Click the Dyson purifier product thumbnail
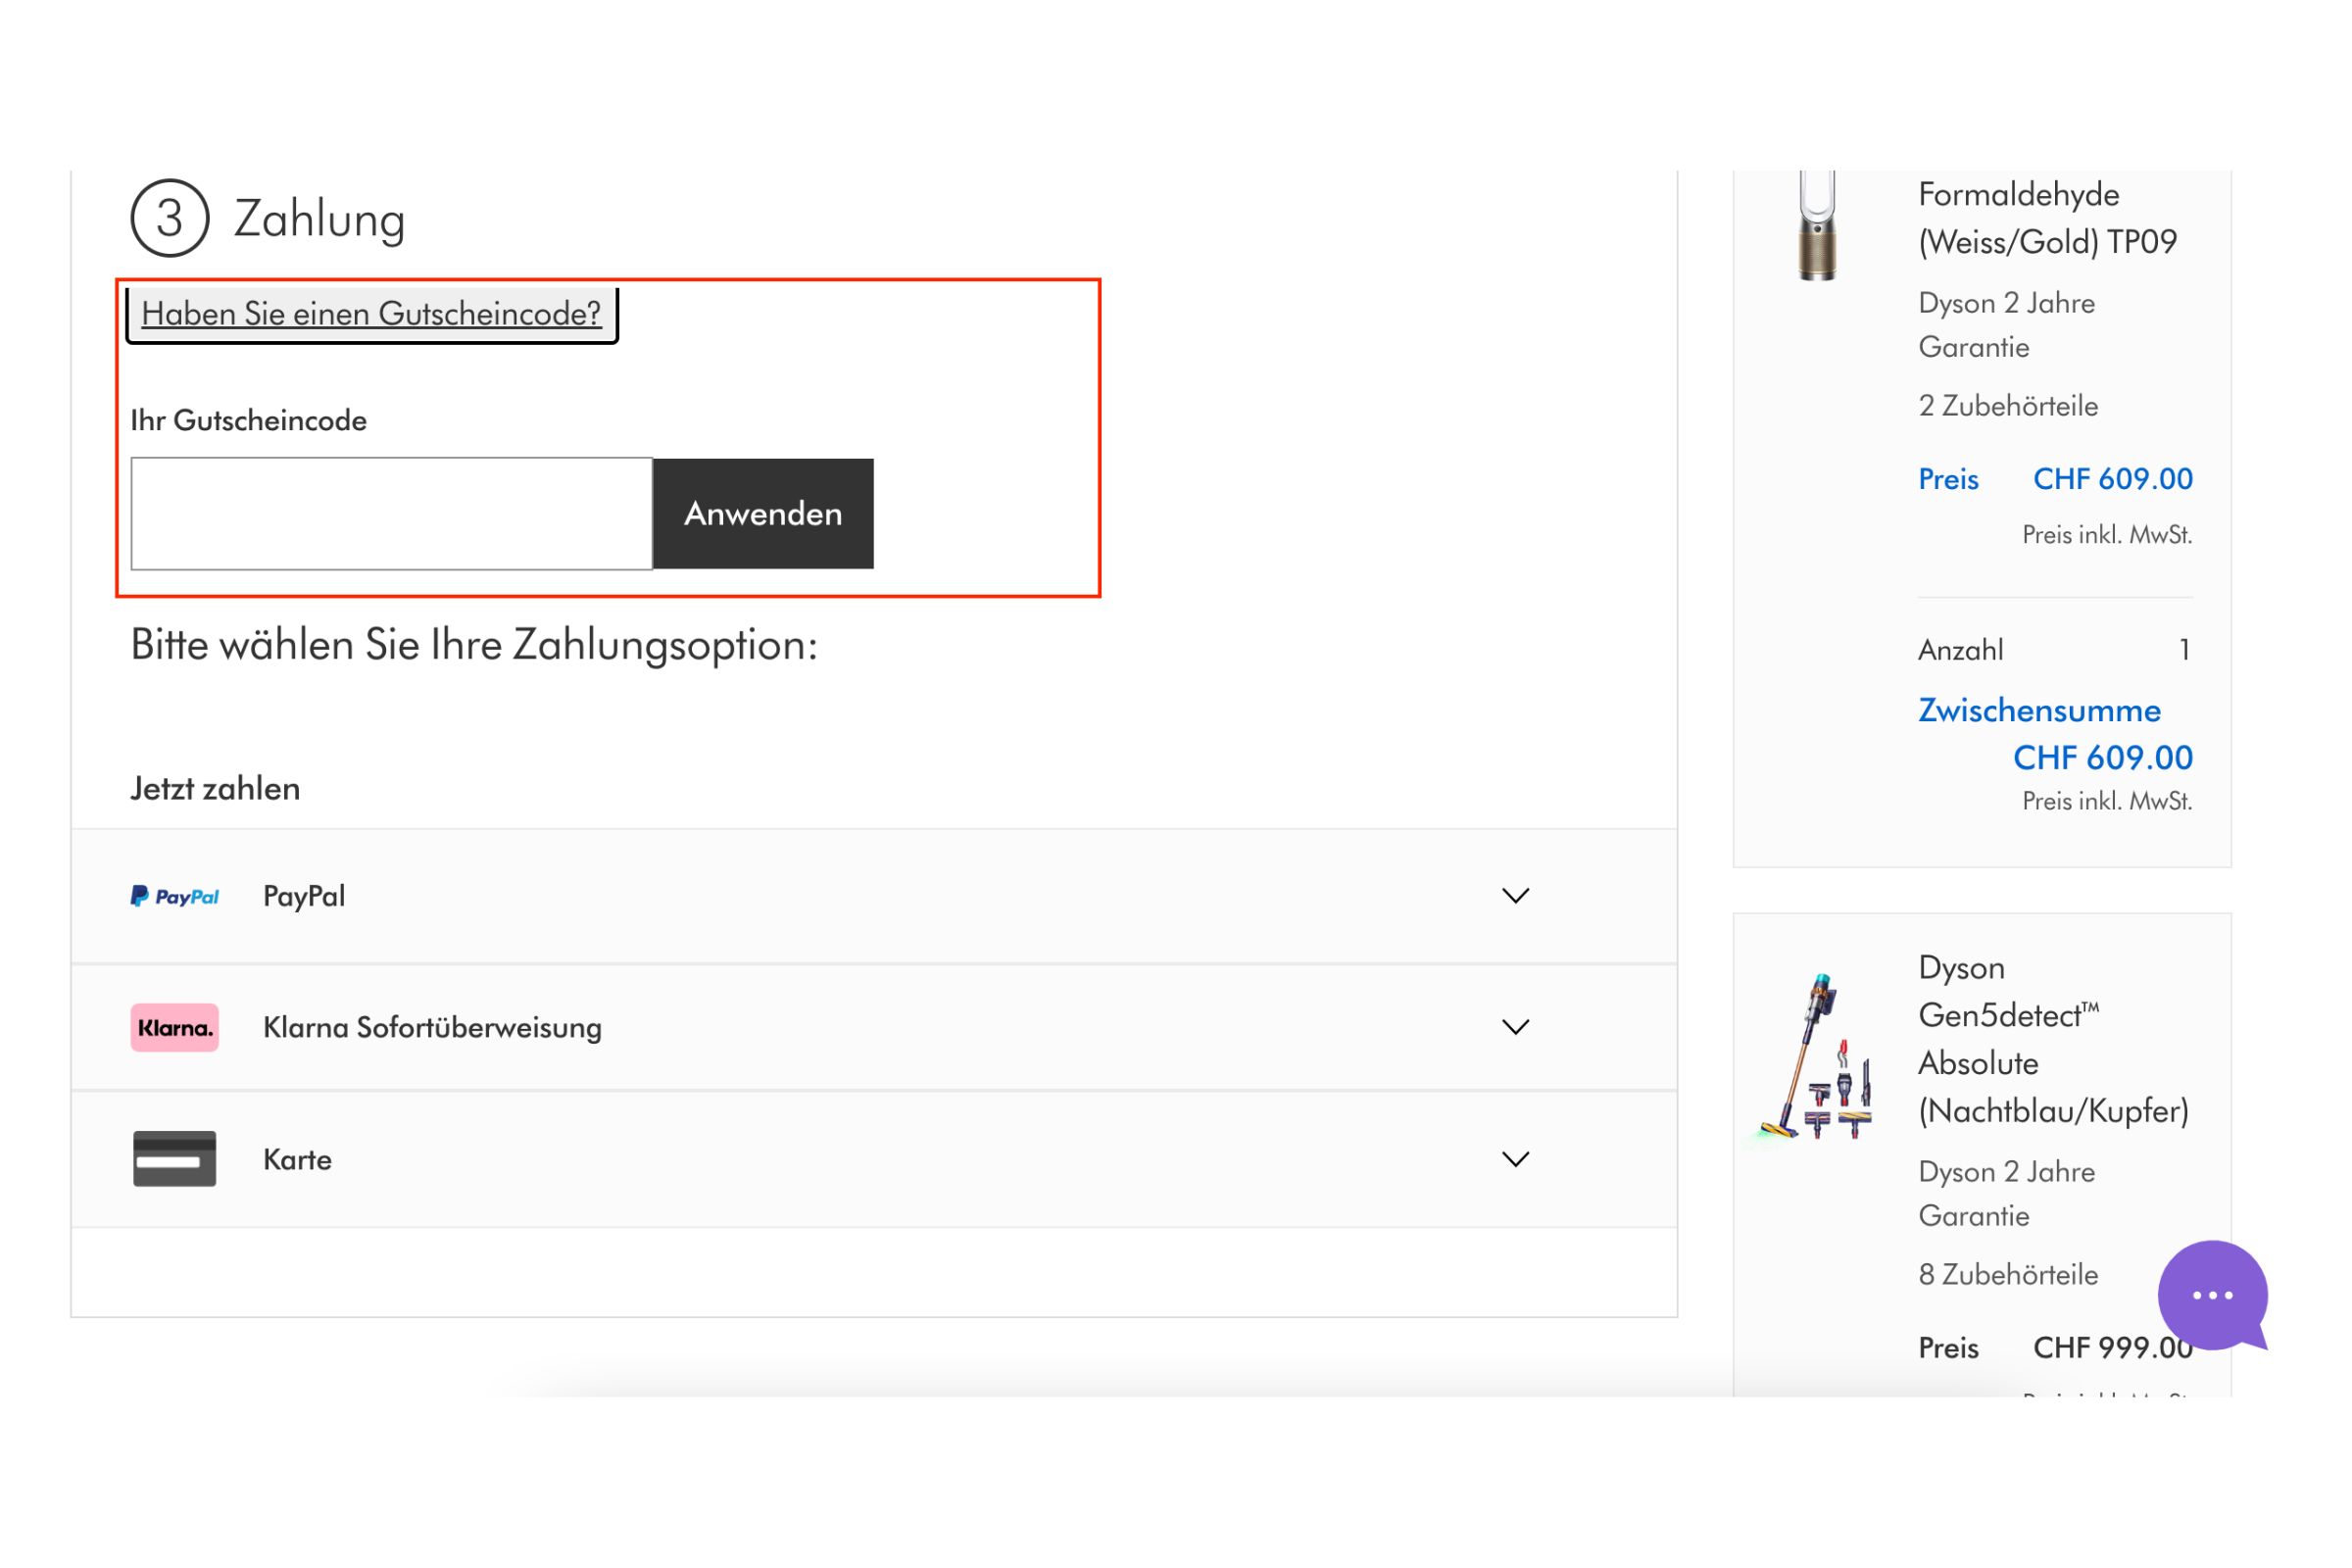The image size is (2352, 1568). pyautogui.click(x=1817, y=226)
